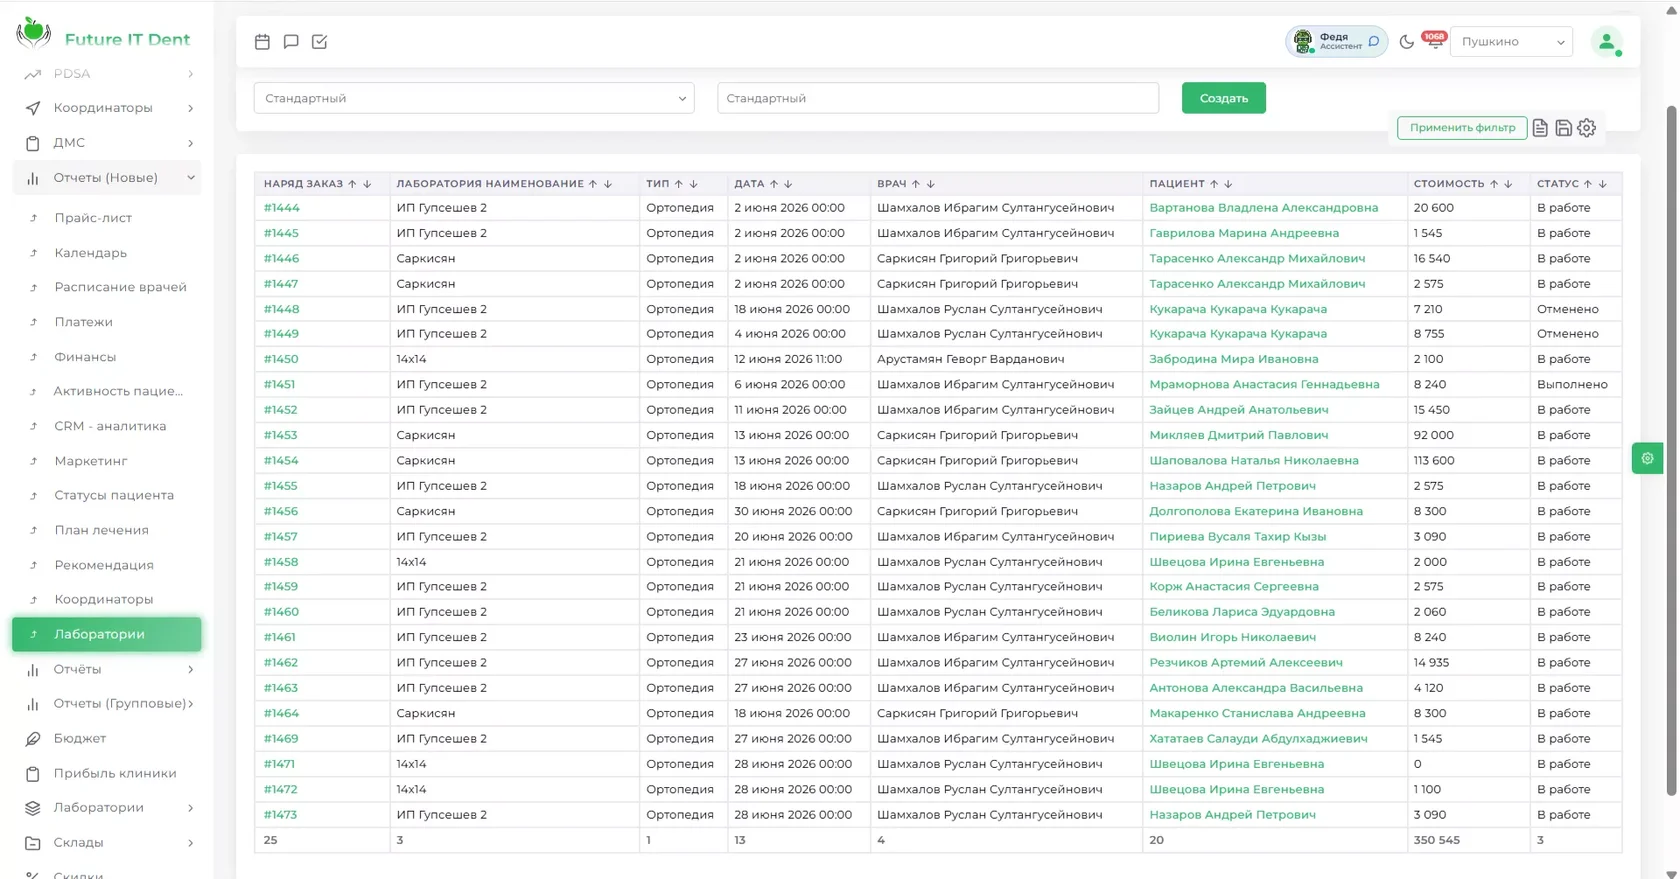
Task: Open the user profile avatar
Action: coord(1607,42)
